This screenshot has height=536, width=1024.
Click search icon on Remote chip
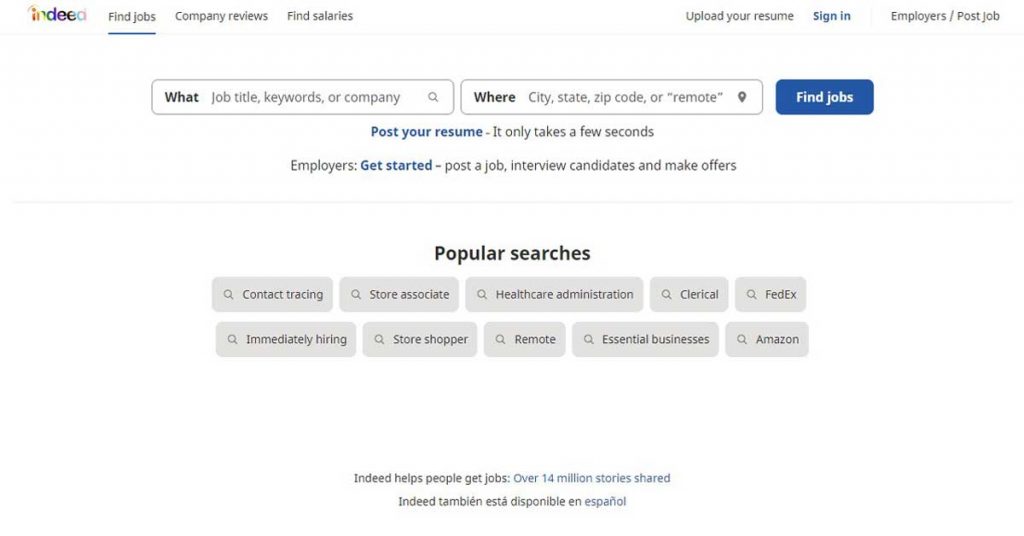coord(501,340)
